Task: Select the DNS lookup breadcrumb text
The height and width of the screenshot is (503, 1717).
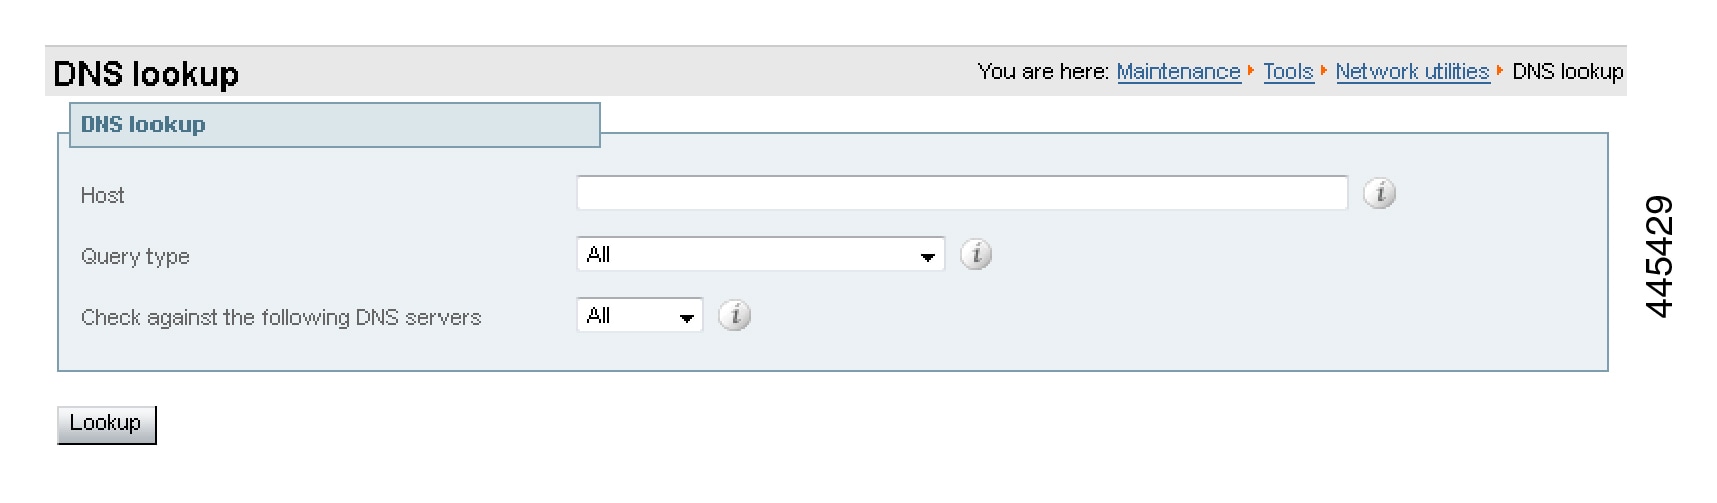Action: (x=1567, y=71)
